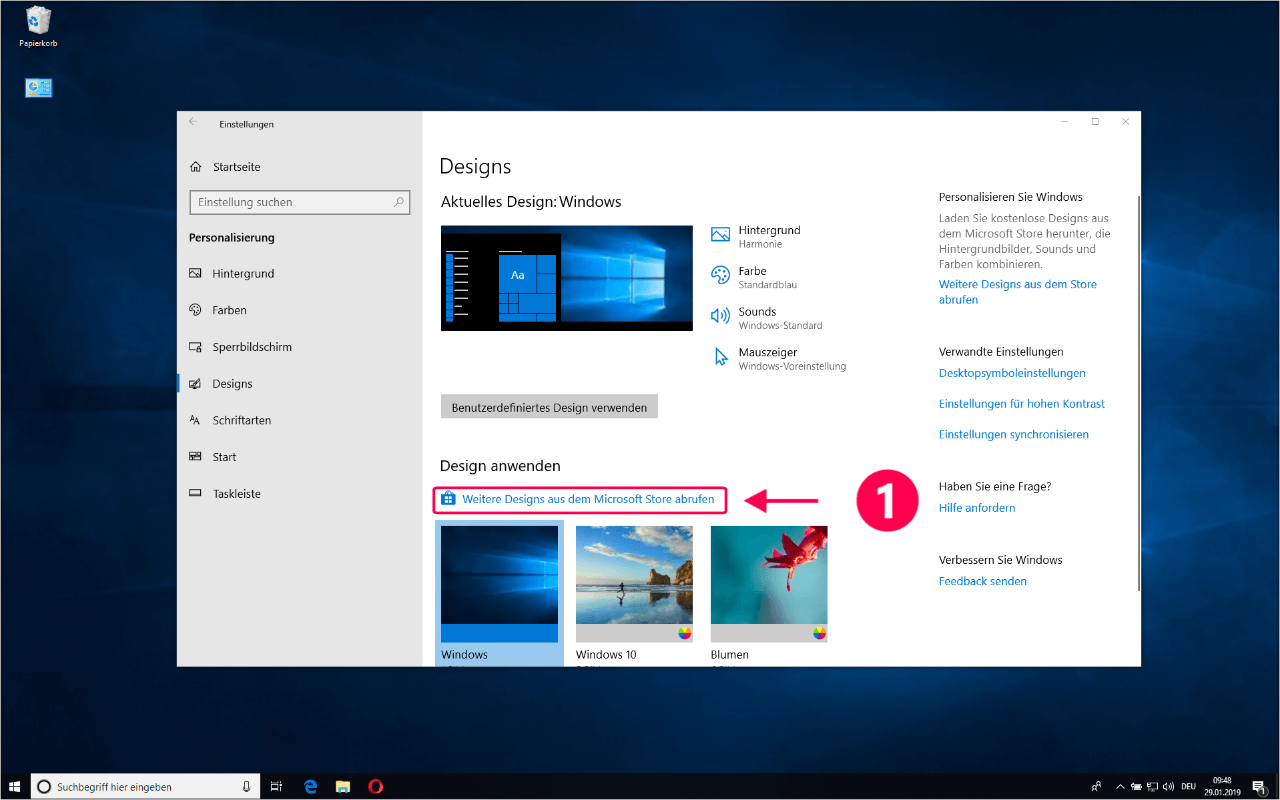Click the DEU input language indicator

click(x=1190, y=787)
